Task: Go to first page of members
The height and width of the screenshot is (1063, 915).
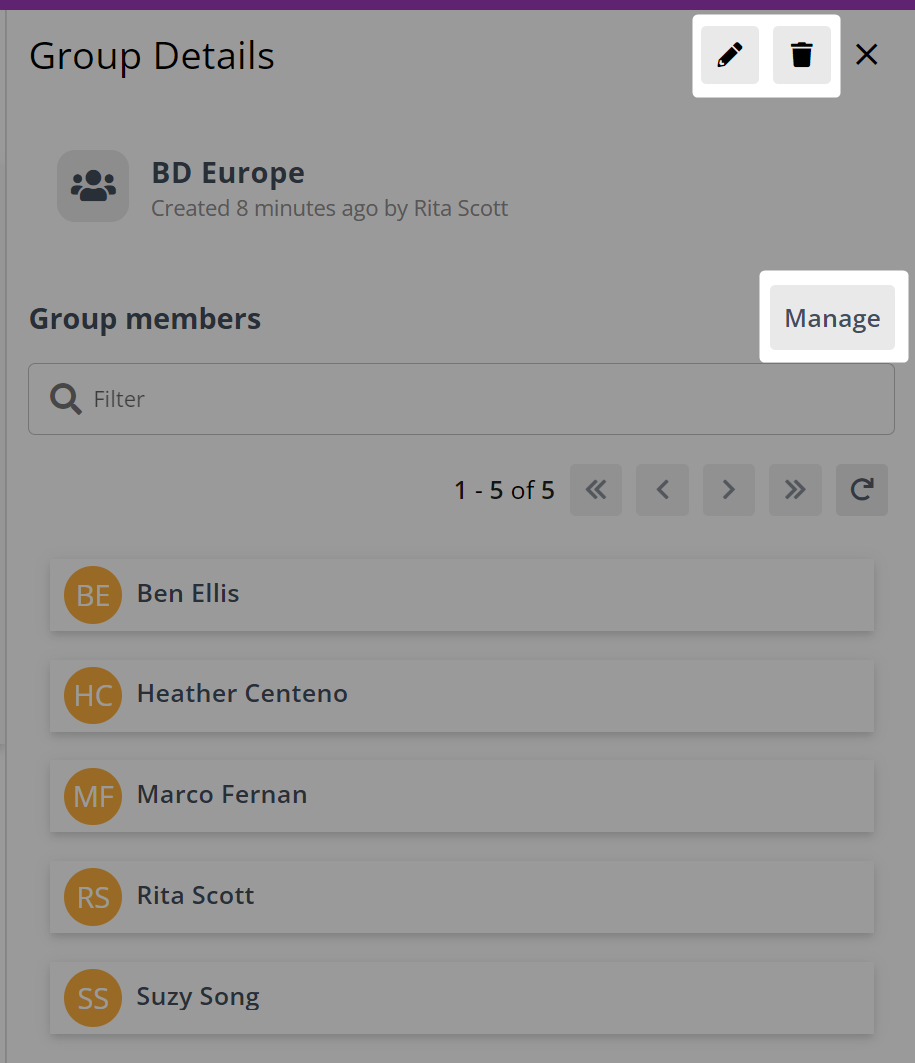Action: tap(596, 489)
